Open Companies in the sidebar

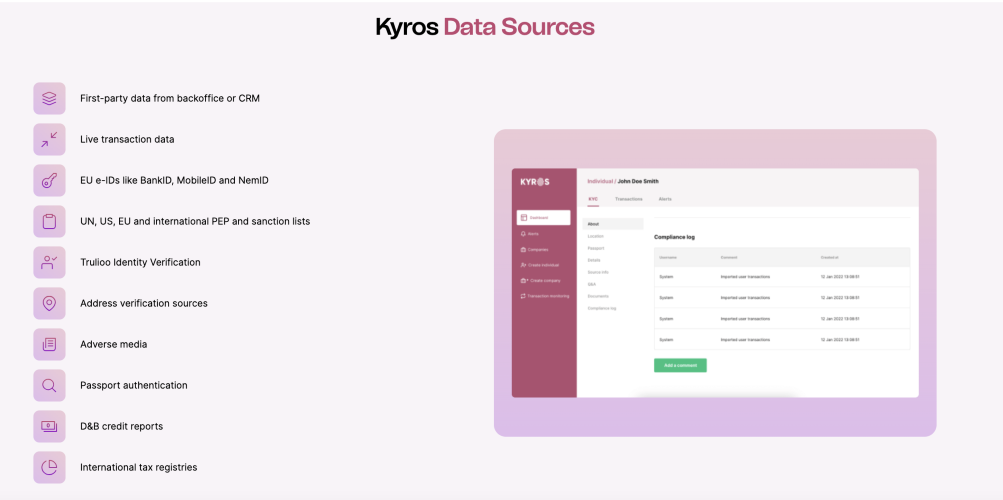535,249
